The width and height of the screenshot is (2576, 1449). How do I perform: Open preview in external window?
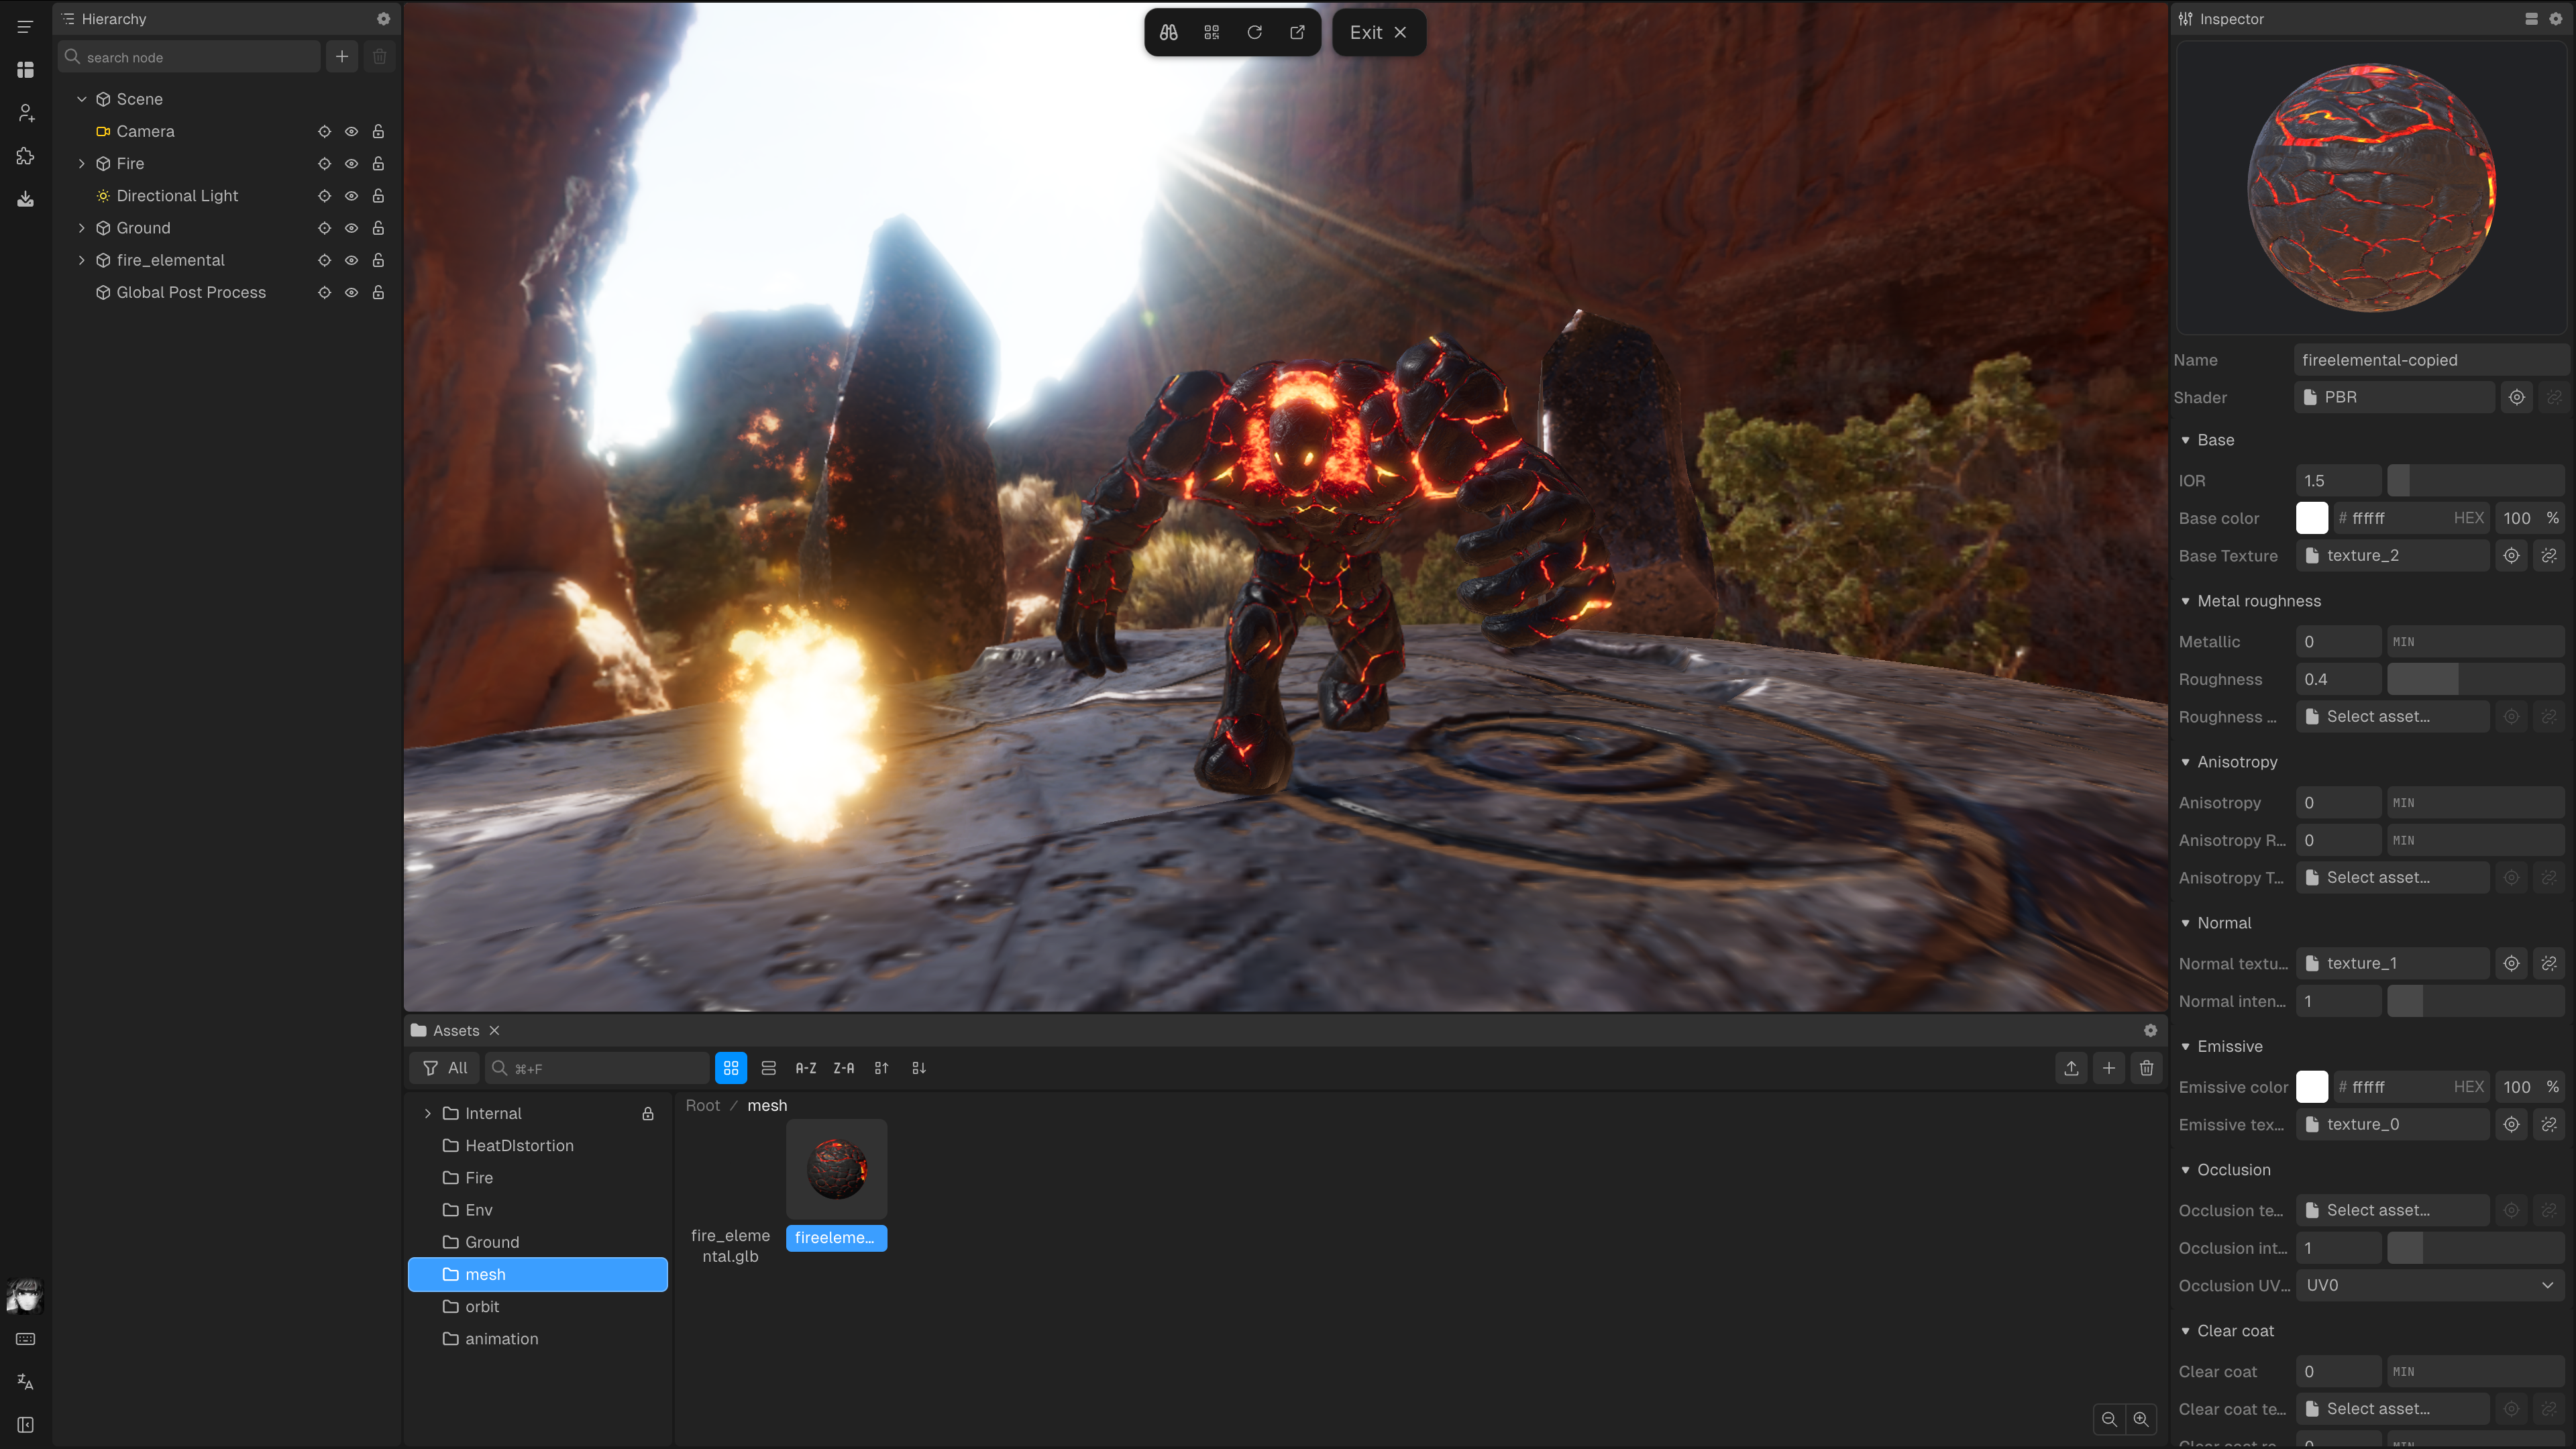pos(1297,32)
